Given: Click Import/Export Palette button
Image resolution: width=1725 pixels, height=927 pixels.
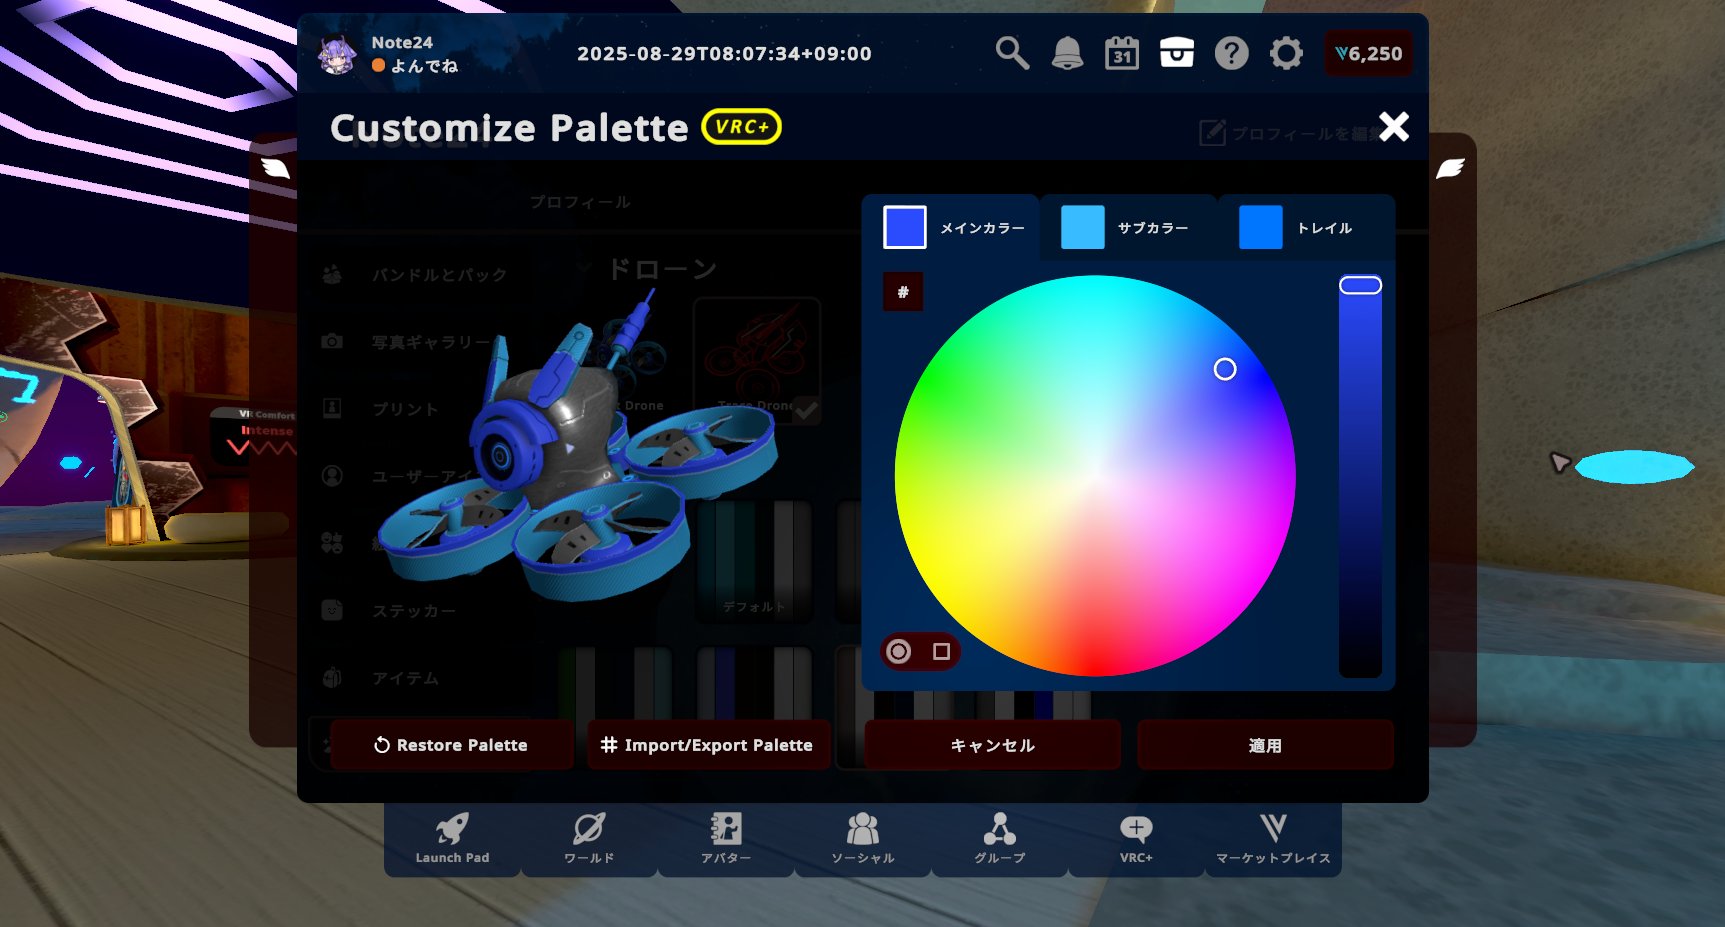Looking at the screenshot, I should (x=708, y=745).
